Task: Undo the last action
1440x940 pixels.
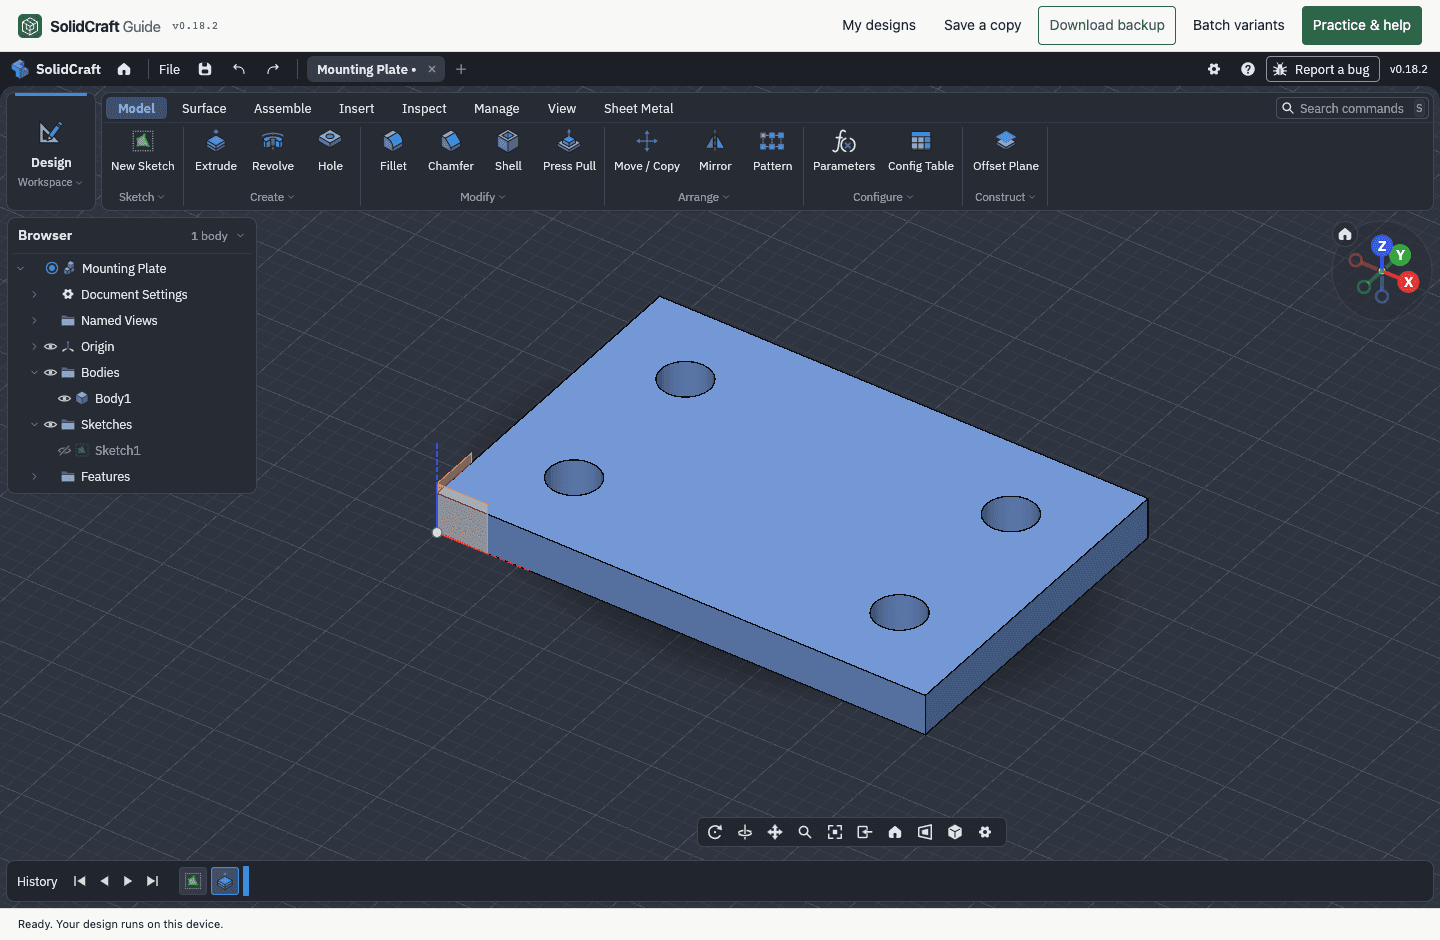Action: (x=239, y=69)
